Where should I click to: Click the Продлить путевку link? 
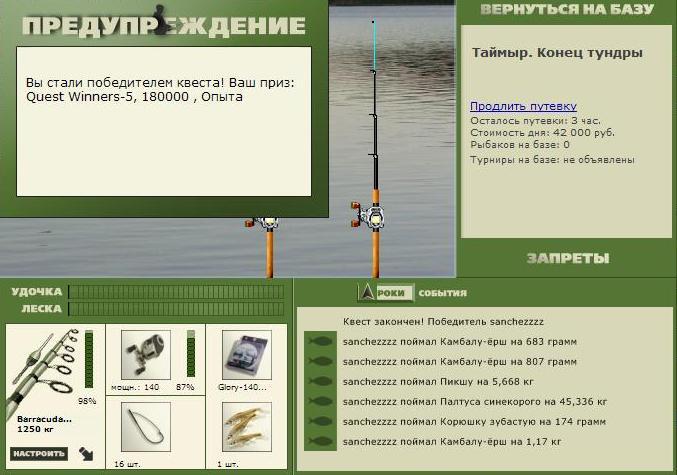(x=523, y=106)
